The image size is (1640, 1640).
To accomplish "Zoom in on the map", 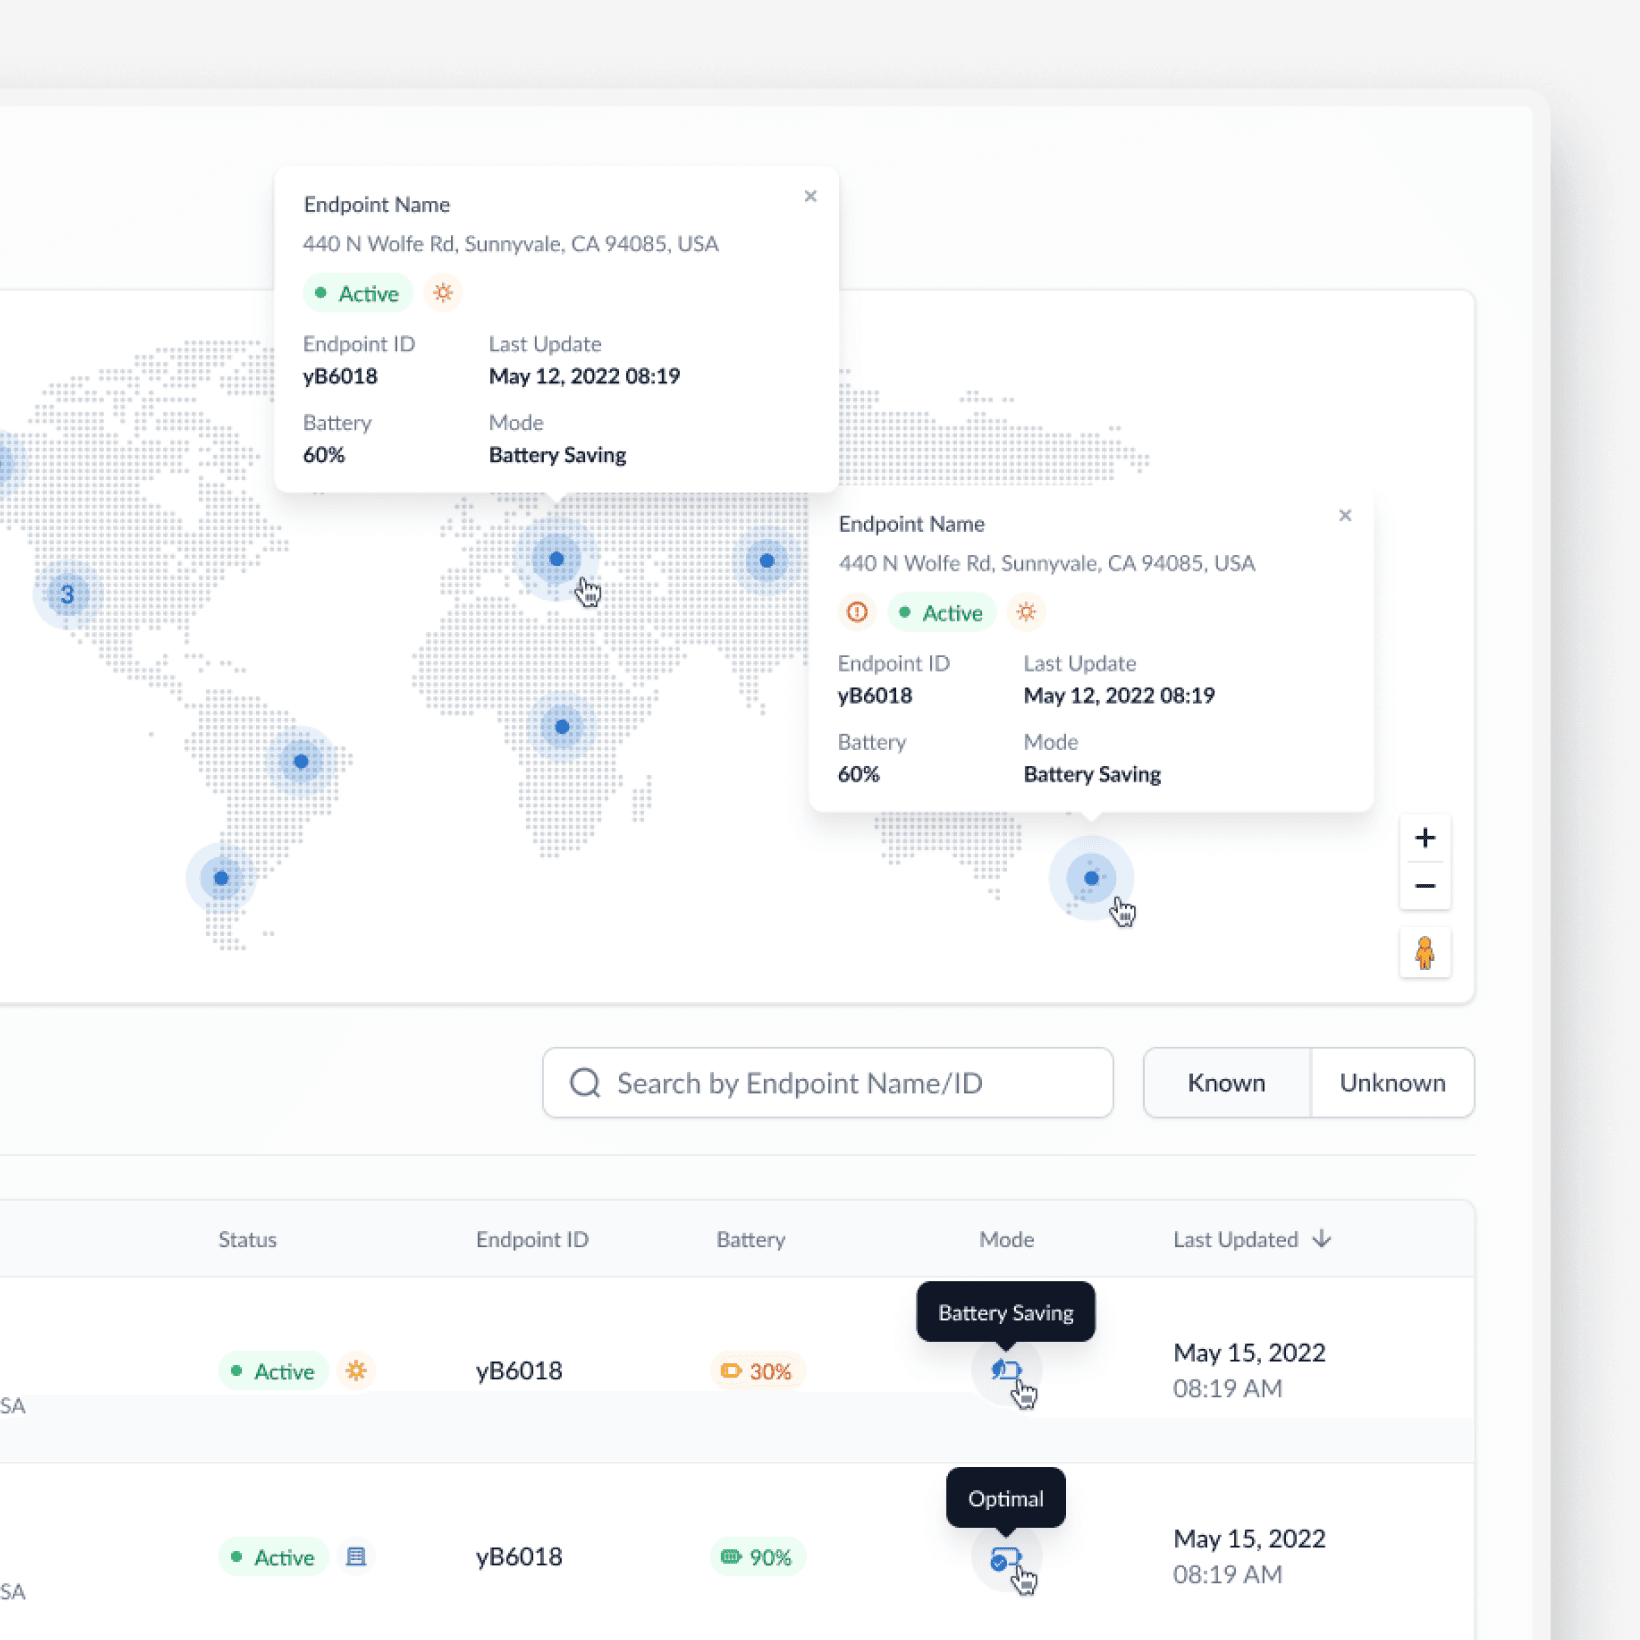I will 1425,838.
